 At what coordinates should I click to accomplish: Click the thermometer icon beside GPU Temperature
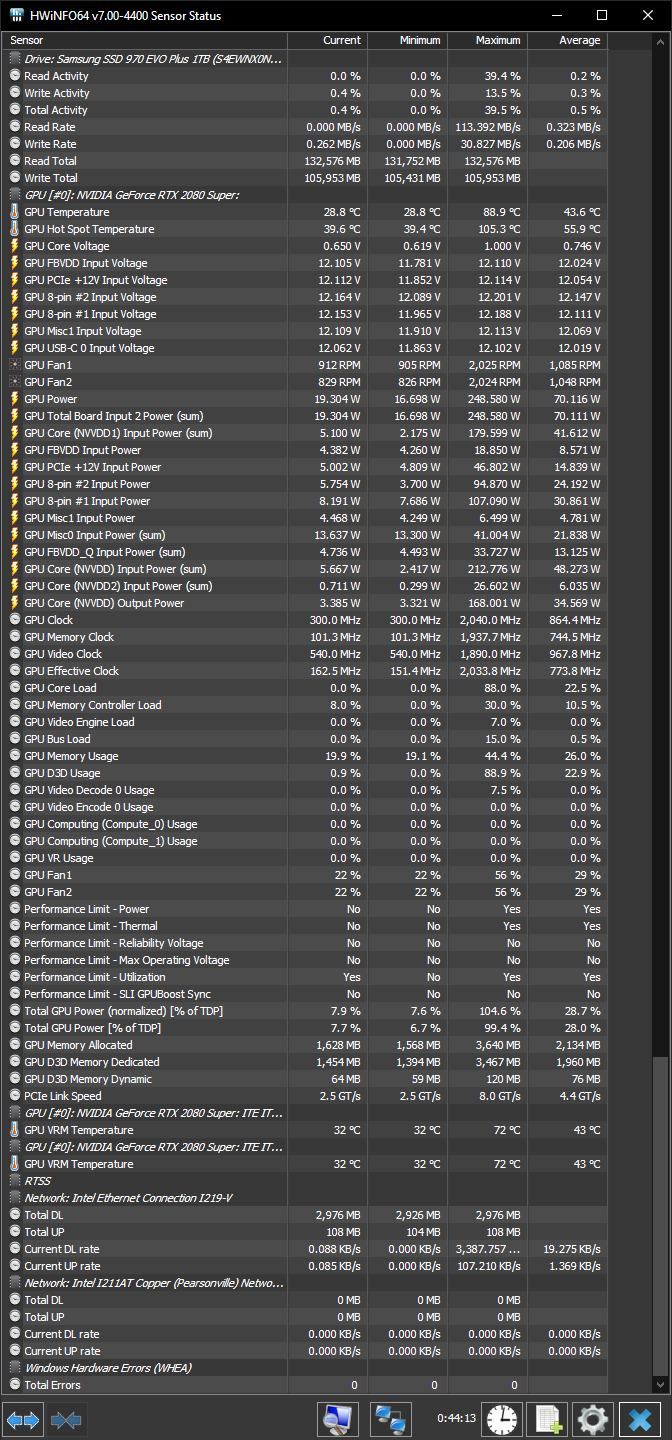tap(14, 212)
